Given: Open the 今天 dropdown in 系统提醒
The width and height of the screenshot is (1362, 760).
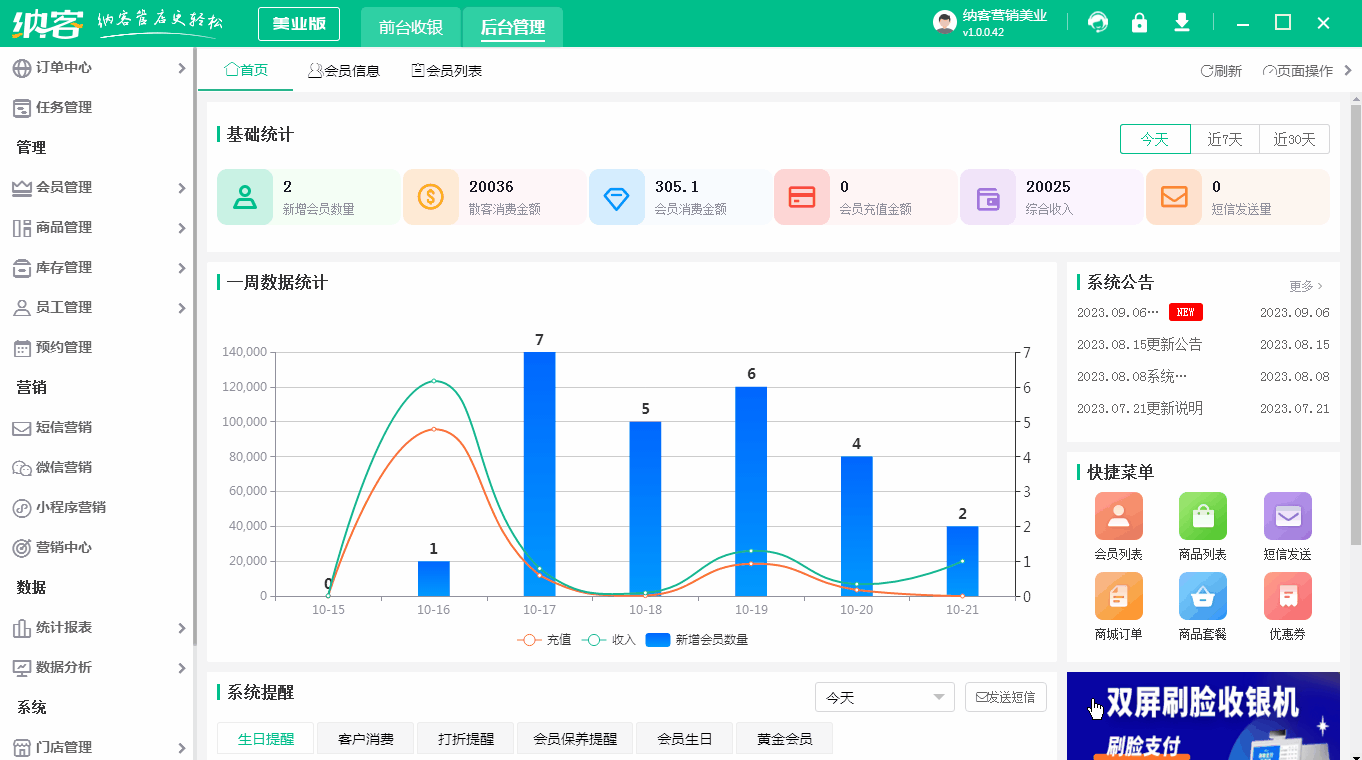Looking at the screenshot, I should tap(884, 697).
